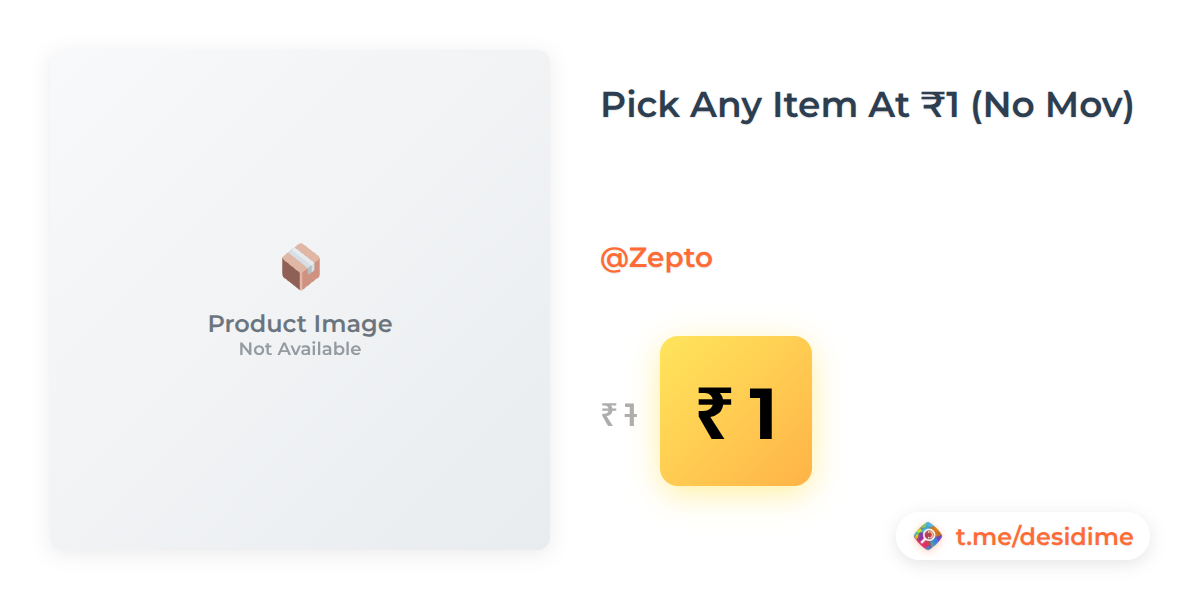Click the package box icon
1200x600 pixels.
[300, 267]
